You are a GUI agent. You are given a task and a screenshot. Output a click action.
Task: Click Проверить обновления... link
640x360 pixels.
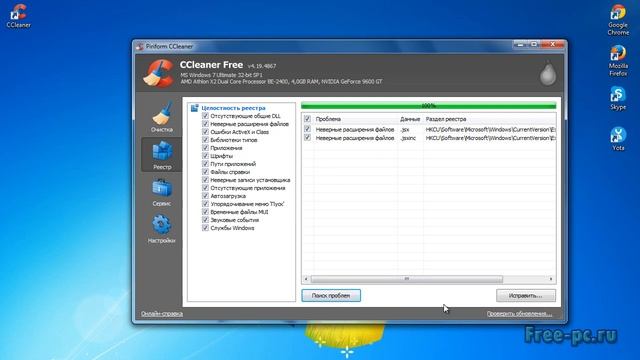(519, 313)
